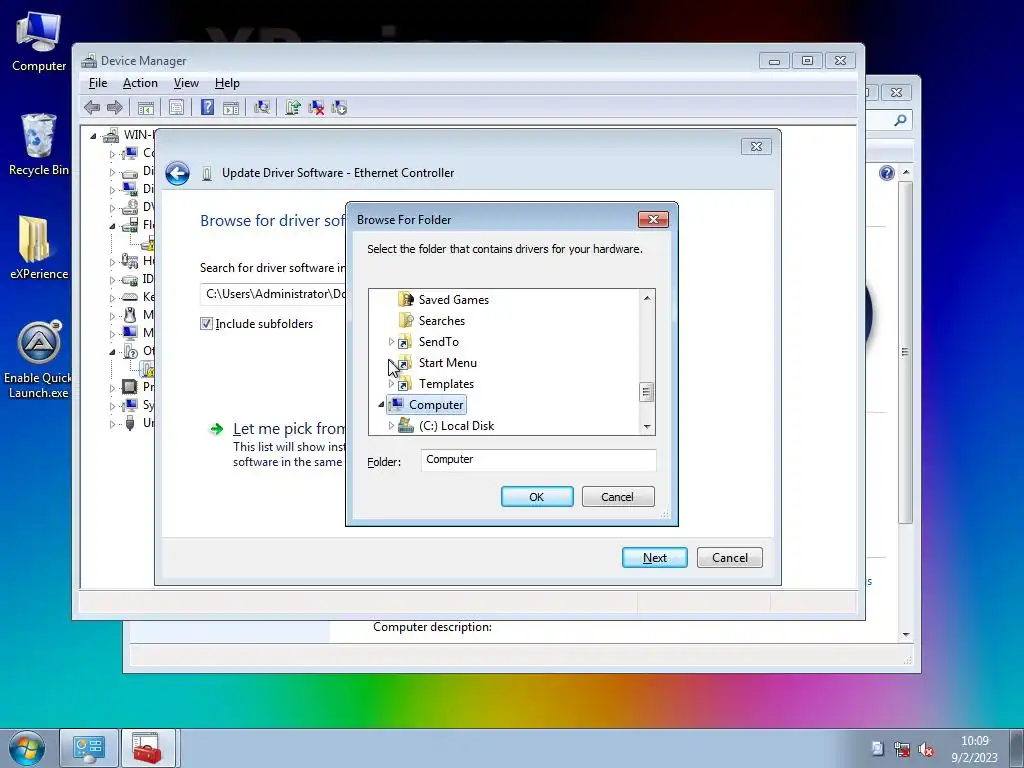The height and width of the screenshot is (768, 1024).
Task: Collapse the Other devices category in device tree
Action: tap(112, 352)
